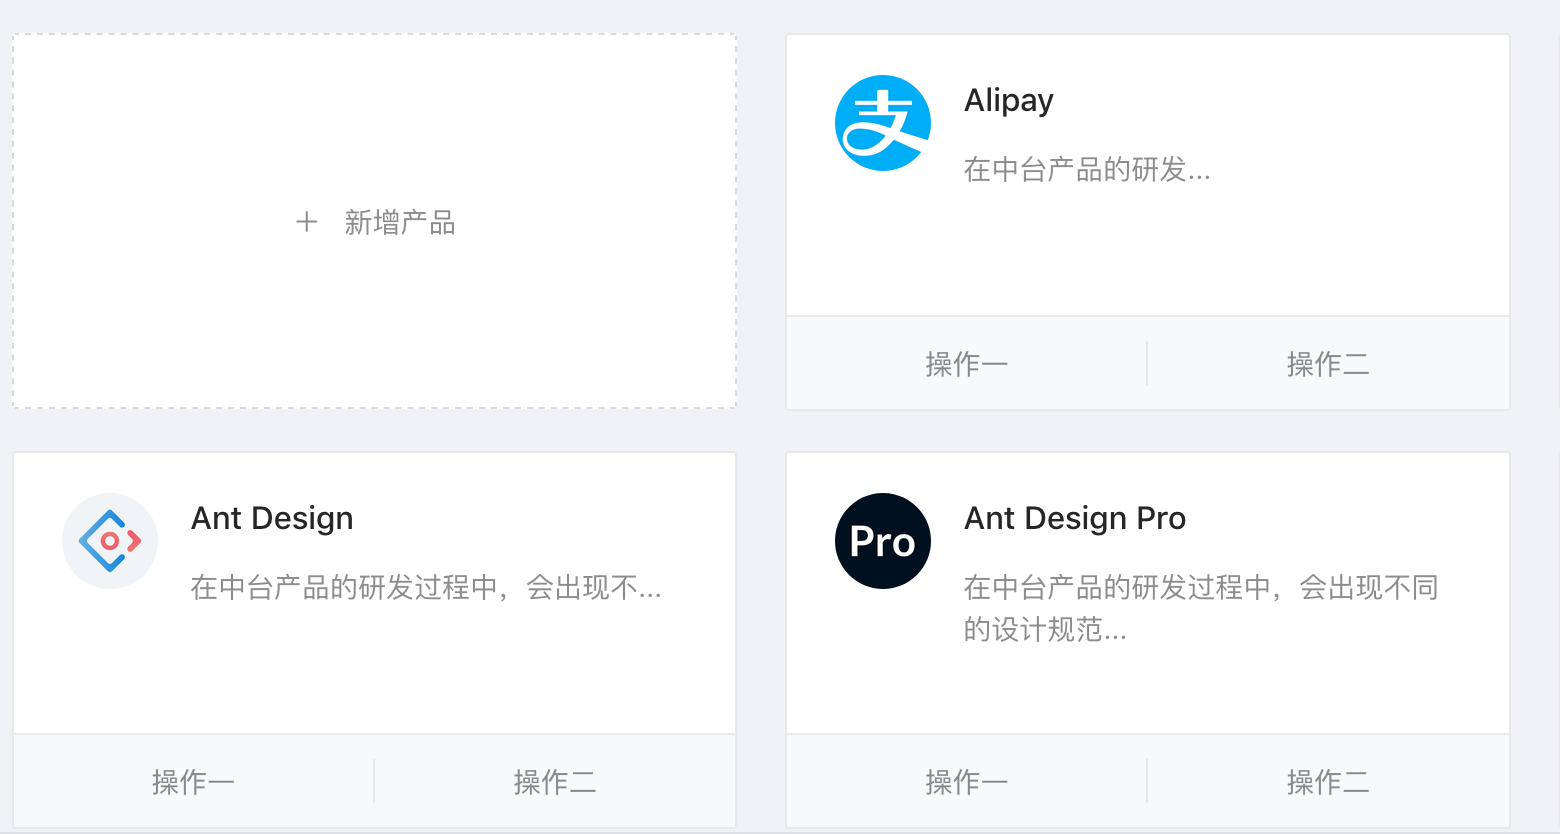The width and height of the screenshot is (1560, 834).
Task: Click 操作二 on the Ant Design card
Action: pos(555,781)
